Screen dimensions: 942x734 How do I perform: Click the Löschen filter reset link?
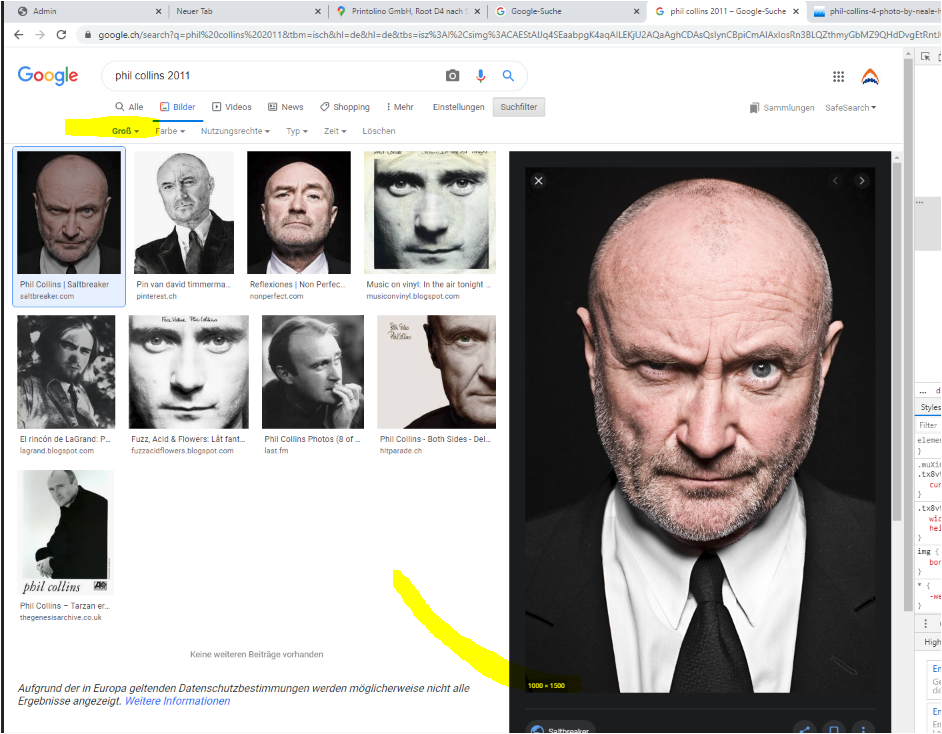[x=378, y=131]
